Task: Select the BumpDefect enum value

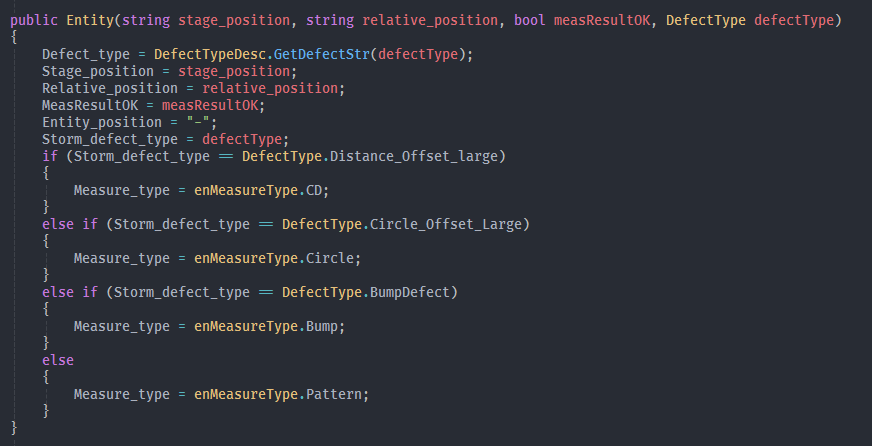Action: coord(410,293)
